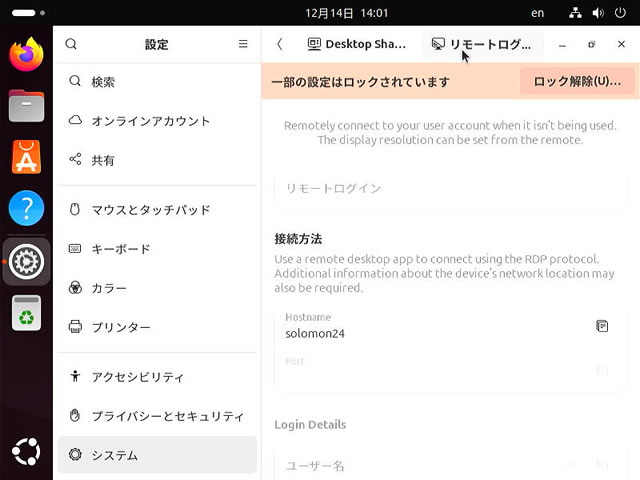Go back using the left chevron arrow
Screen dimensions: 640x480
tap(279, 44)
